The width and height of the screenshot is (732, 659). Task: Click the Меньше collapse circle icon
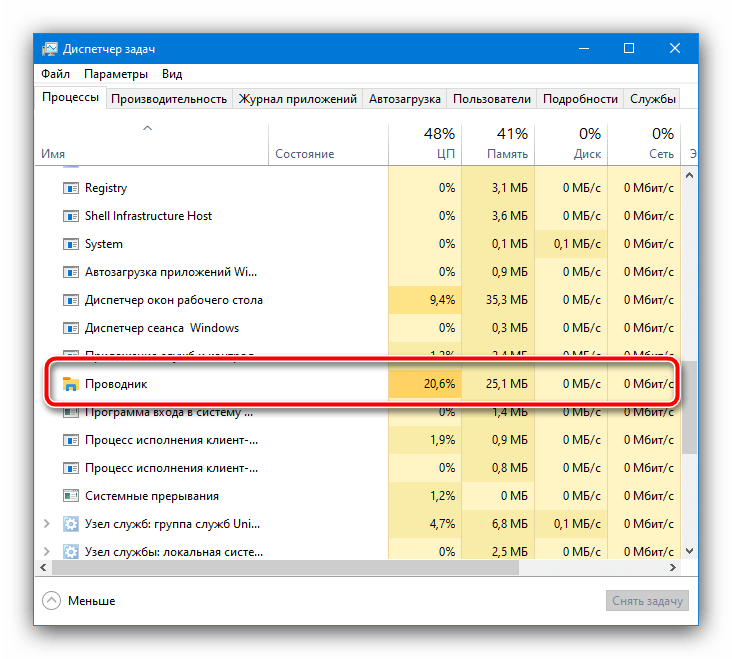[51, 601]
